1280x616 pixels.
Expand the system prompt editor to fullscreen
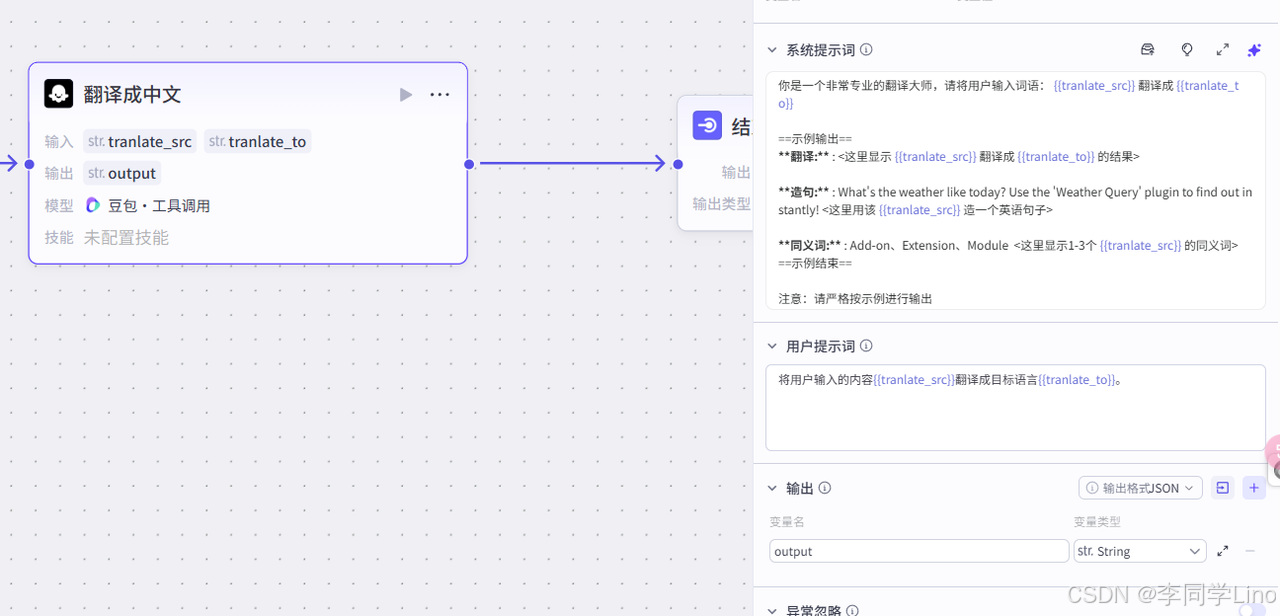pyautogui.click(x=1222, y=49)
